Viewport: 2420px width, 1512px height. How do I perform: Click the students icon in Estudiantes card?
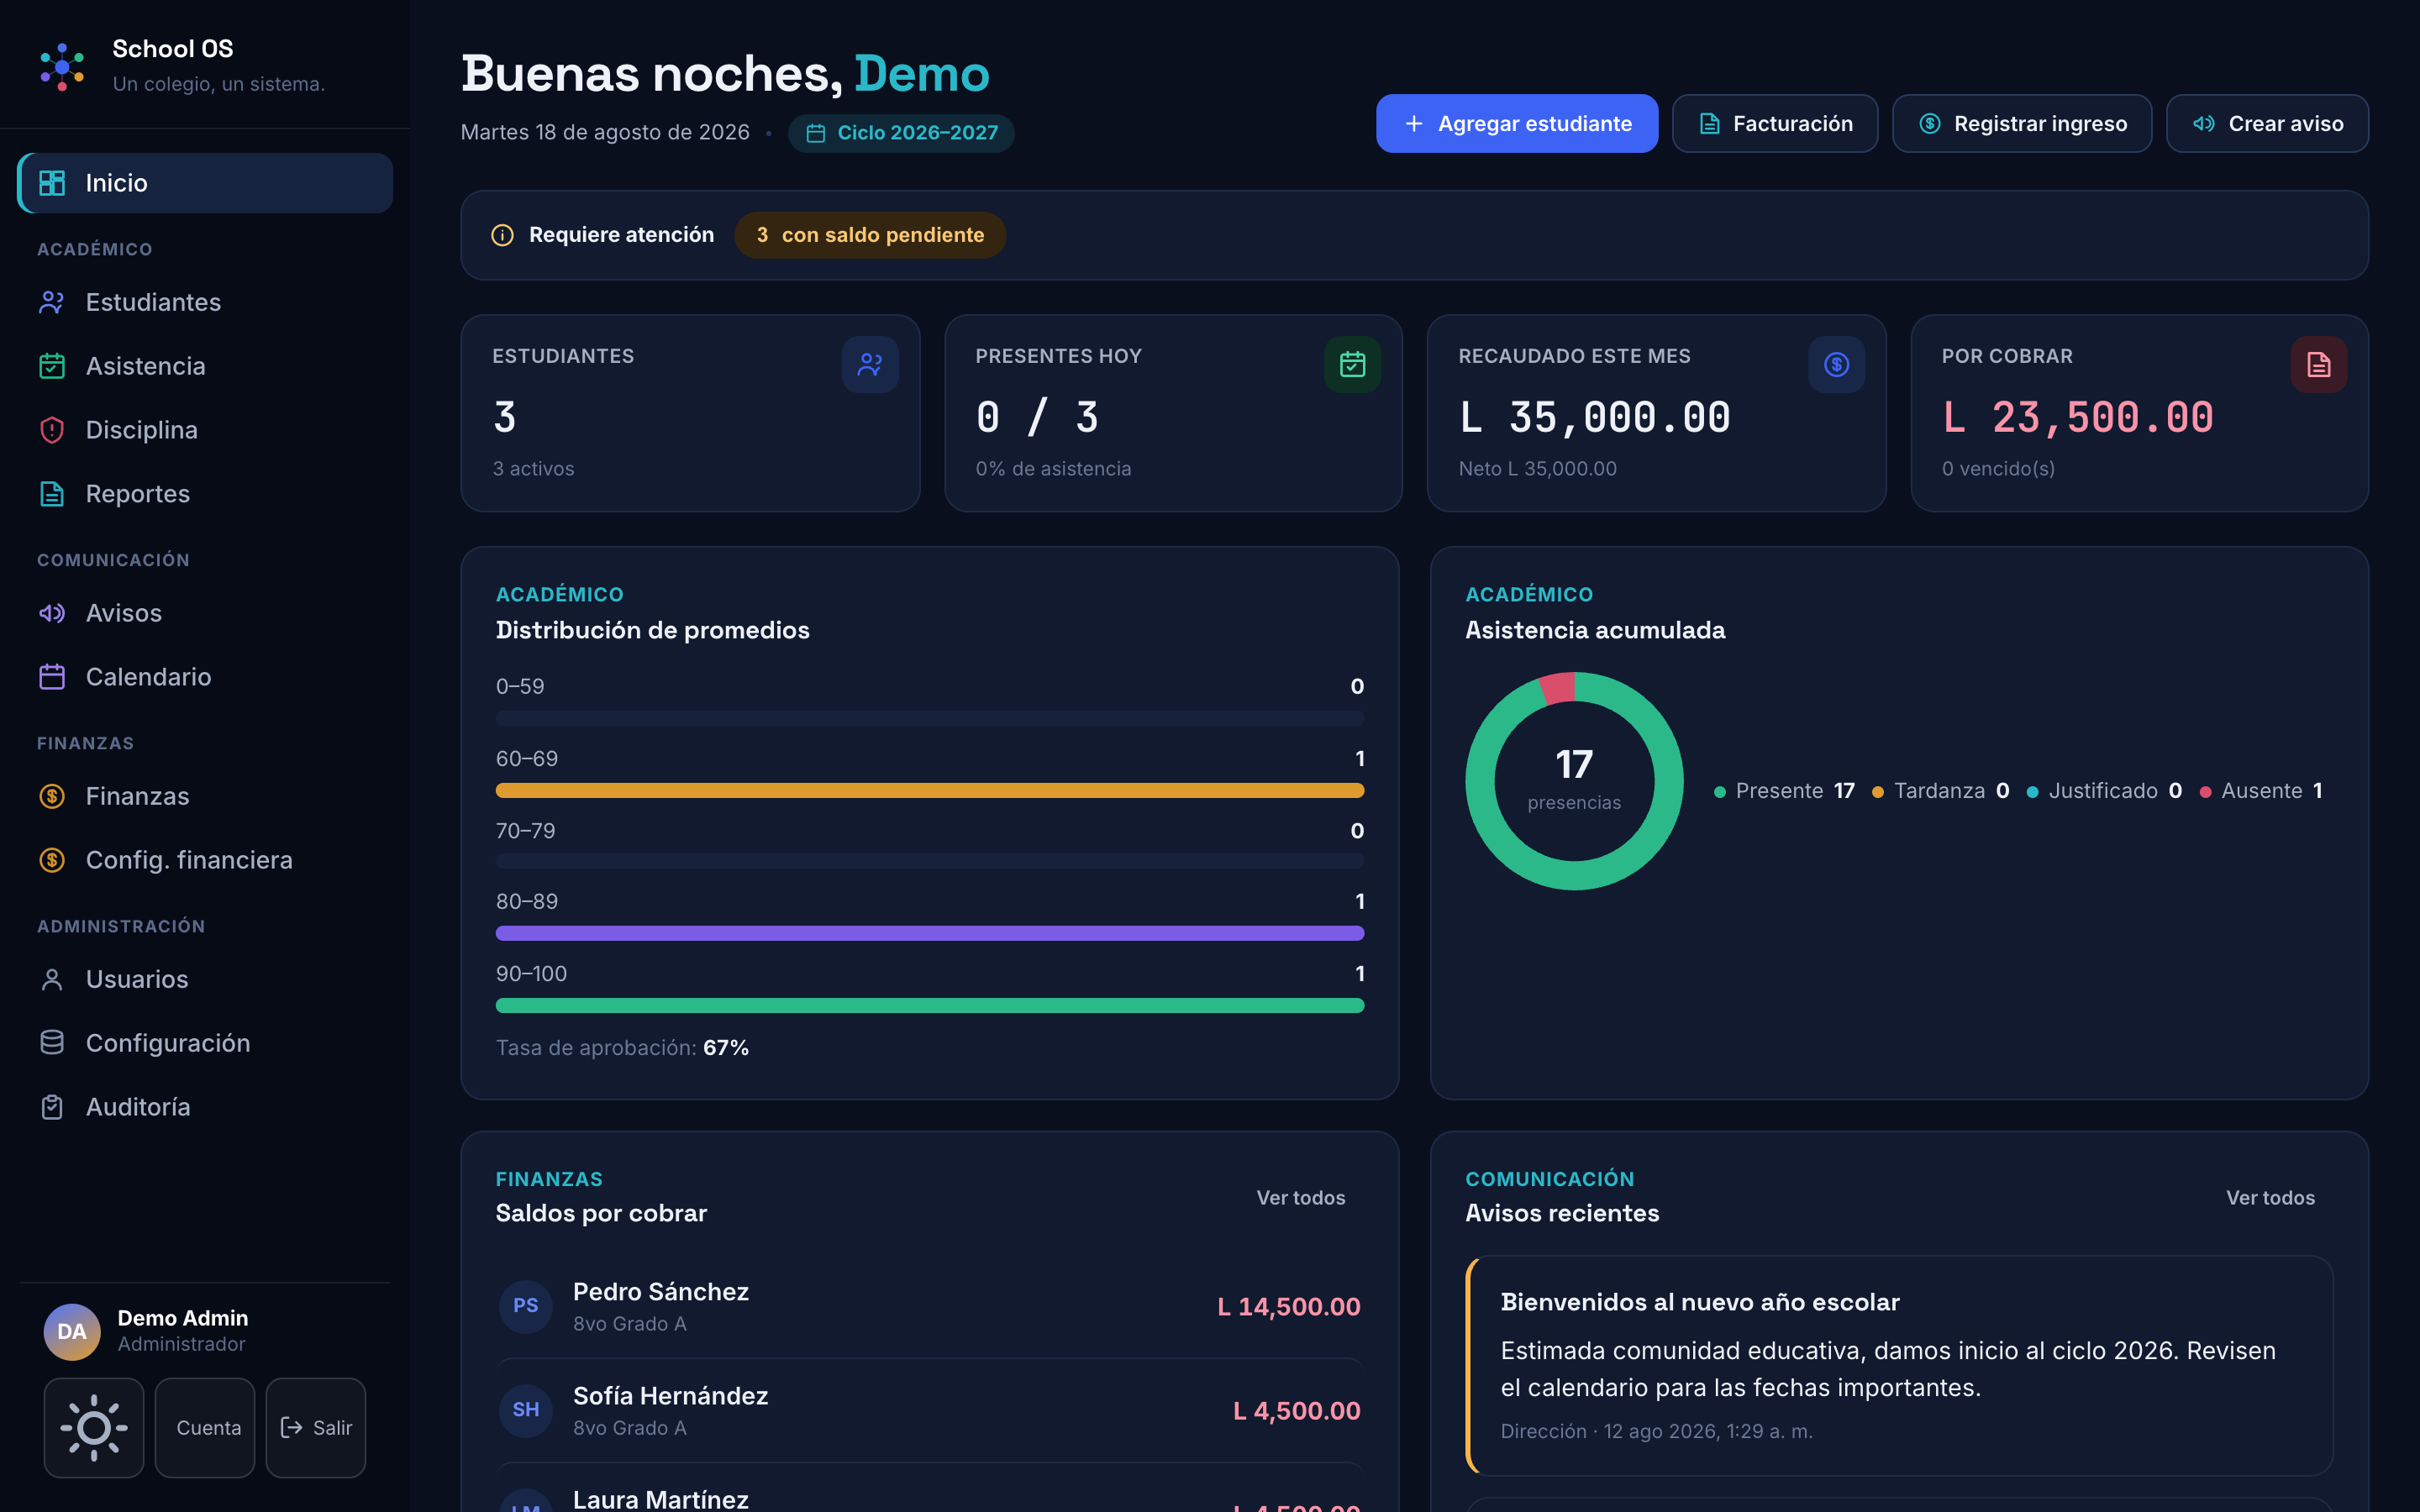(x=870, y=365)
